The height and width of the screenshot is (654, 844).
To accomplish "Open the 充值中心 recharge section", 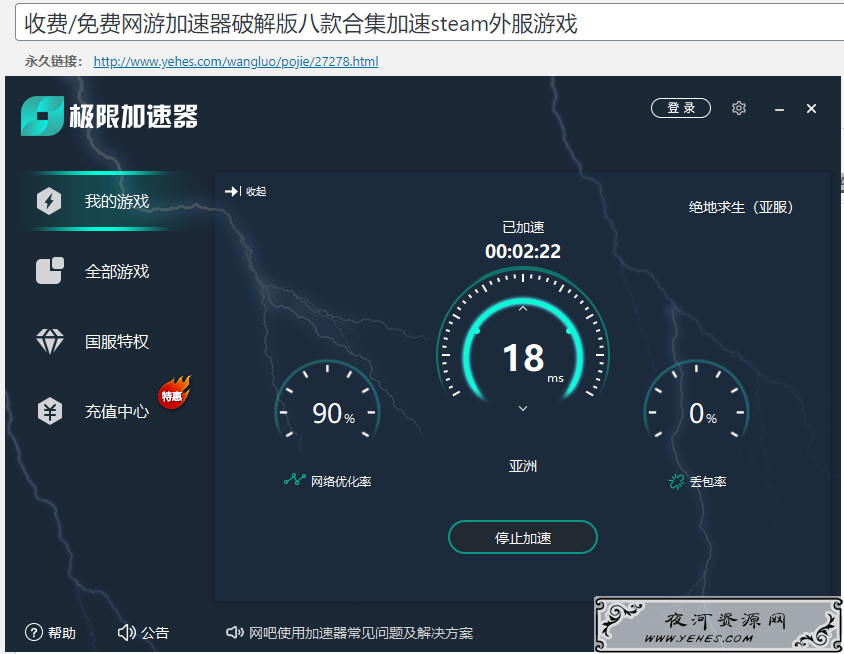I will point(117,411).
